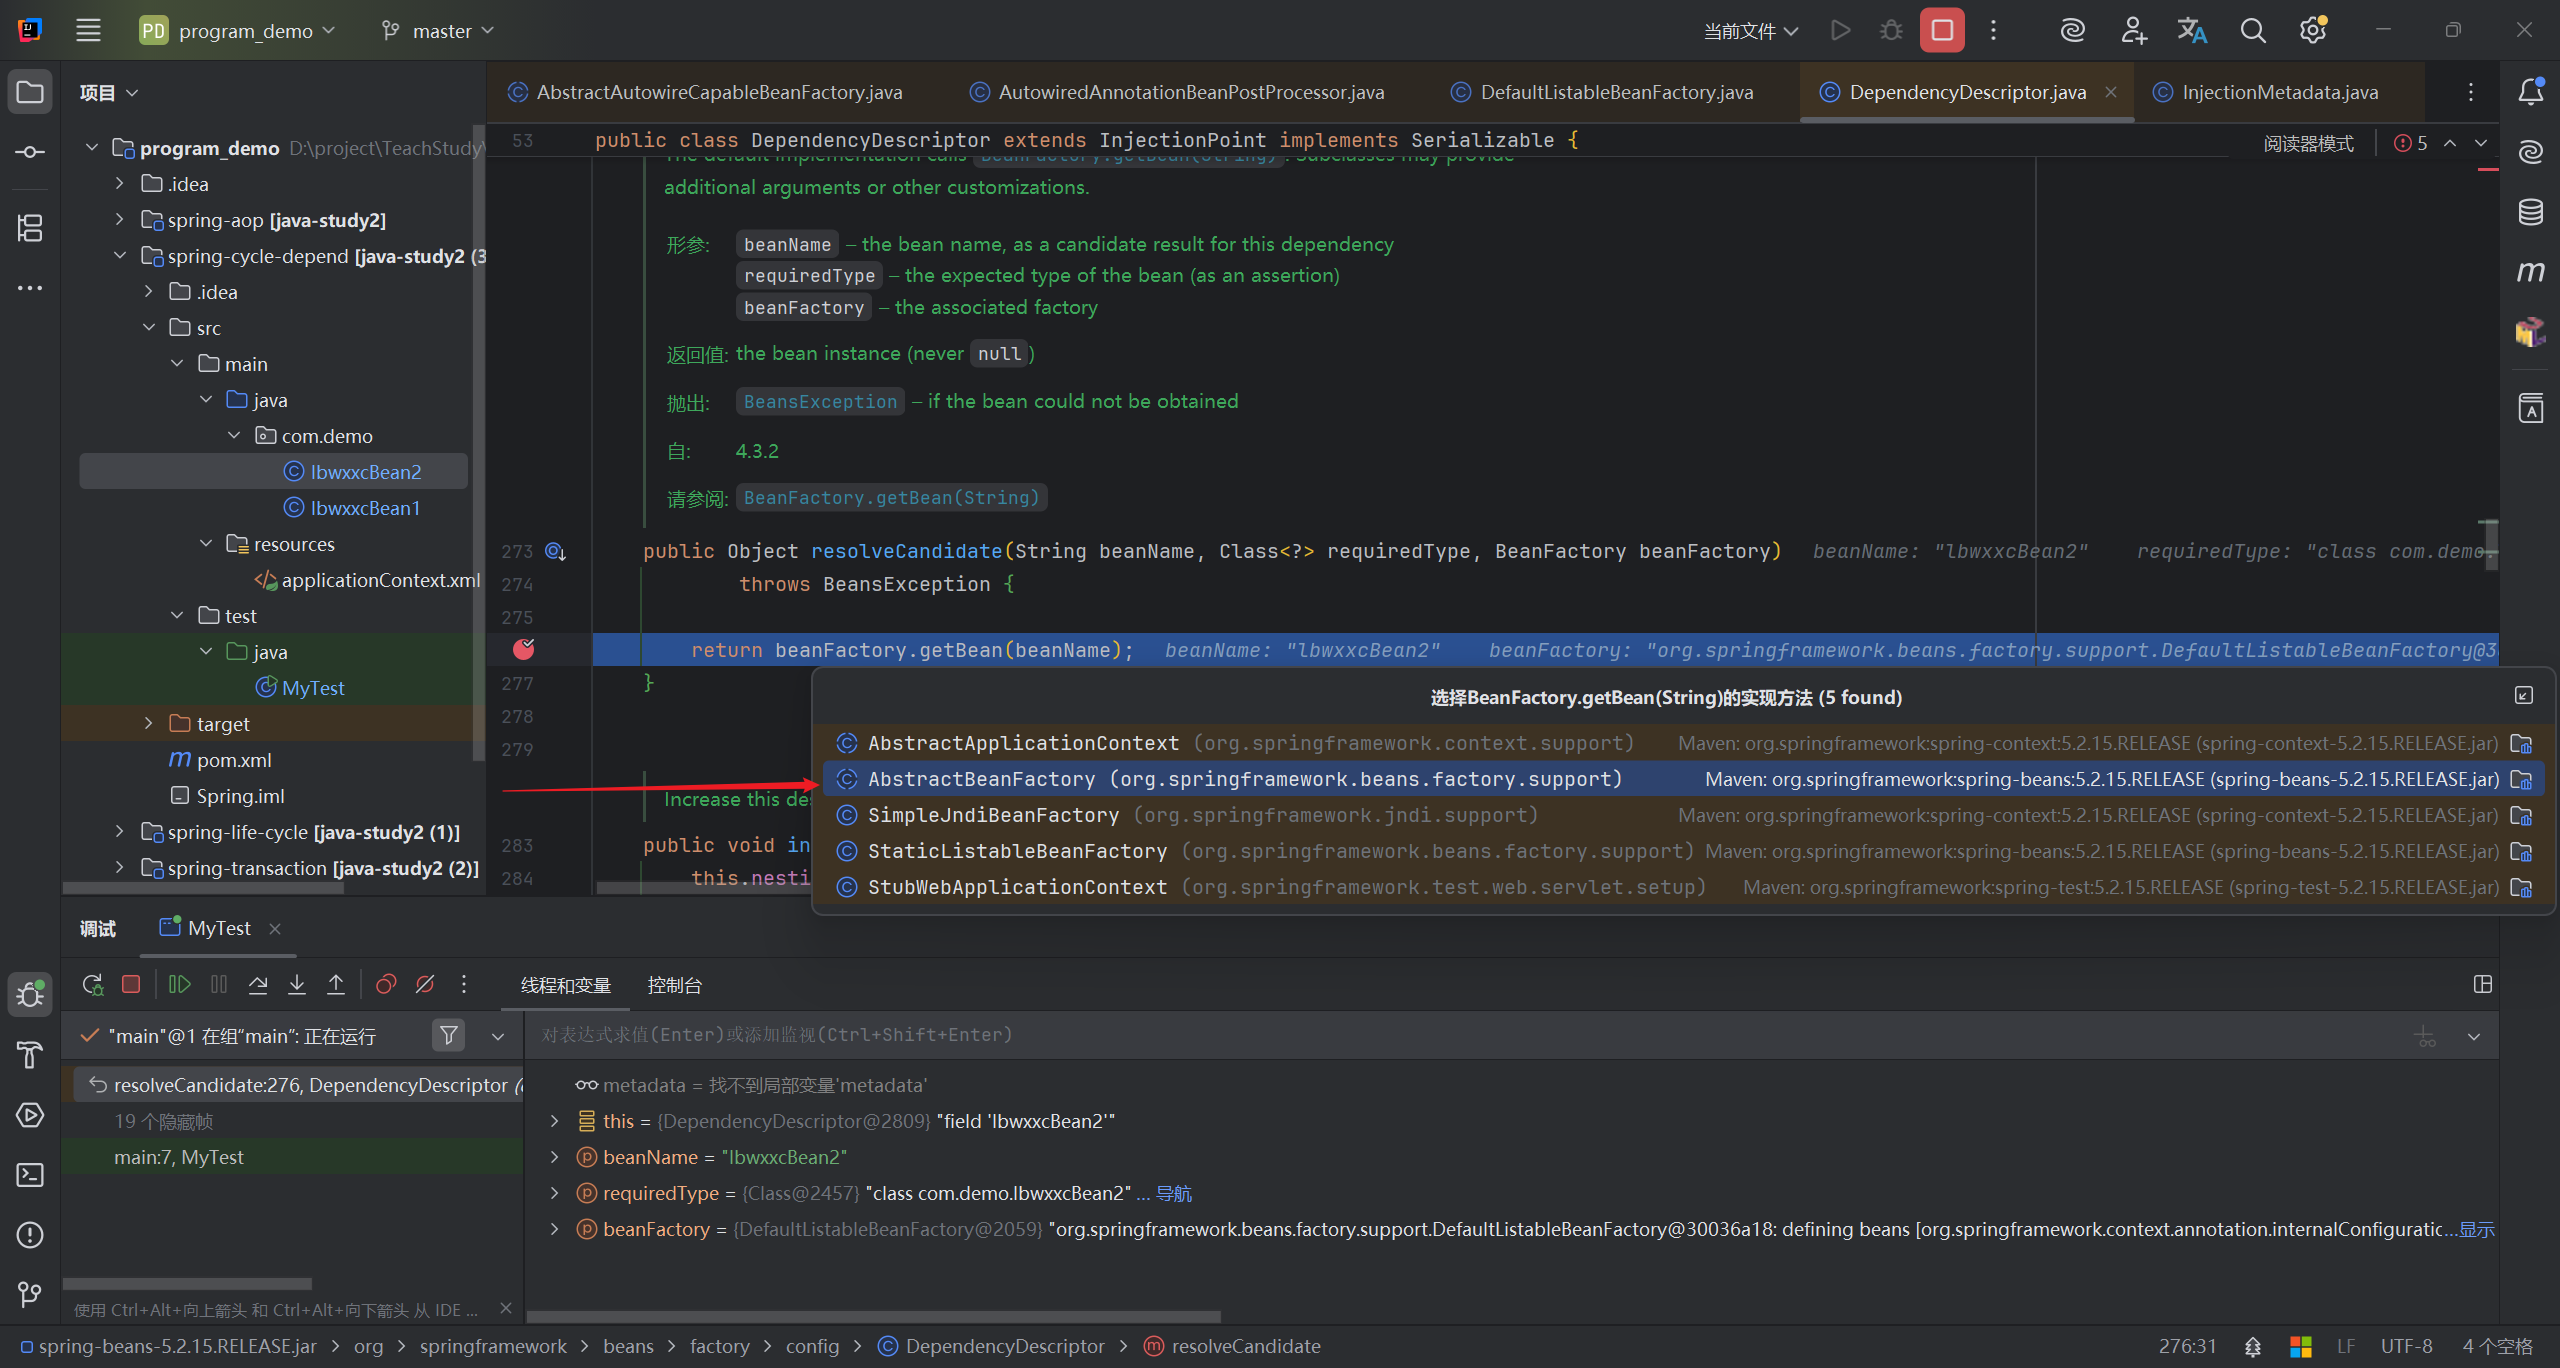Image resolution: width=2560 pixels, height=1368 pixels.
Task: Expand the beanFactory variable node
Action: (555, 1229)
